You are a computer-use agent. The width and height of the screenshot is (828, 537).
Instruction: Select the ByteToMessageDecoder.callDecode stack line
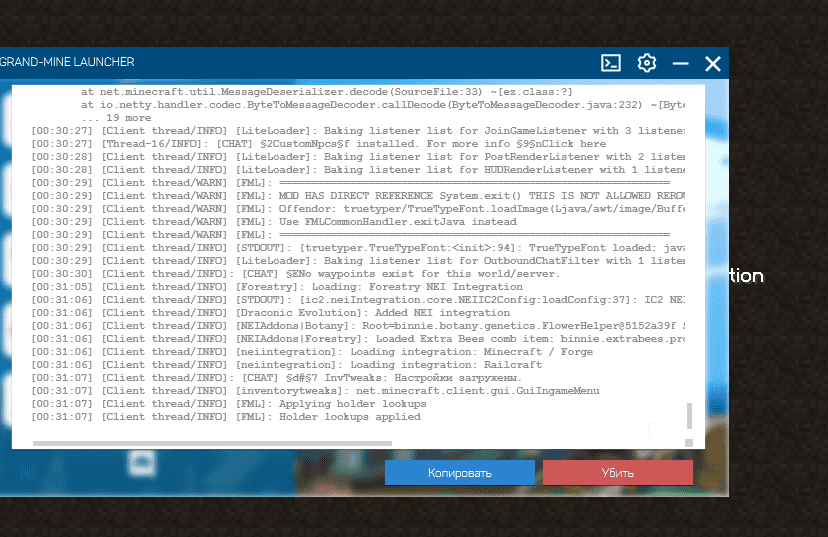click(383, 105)
